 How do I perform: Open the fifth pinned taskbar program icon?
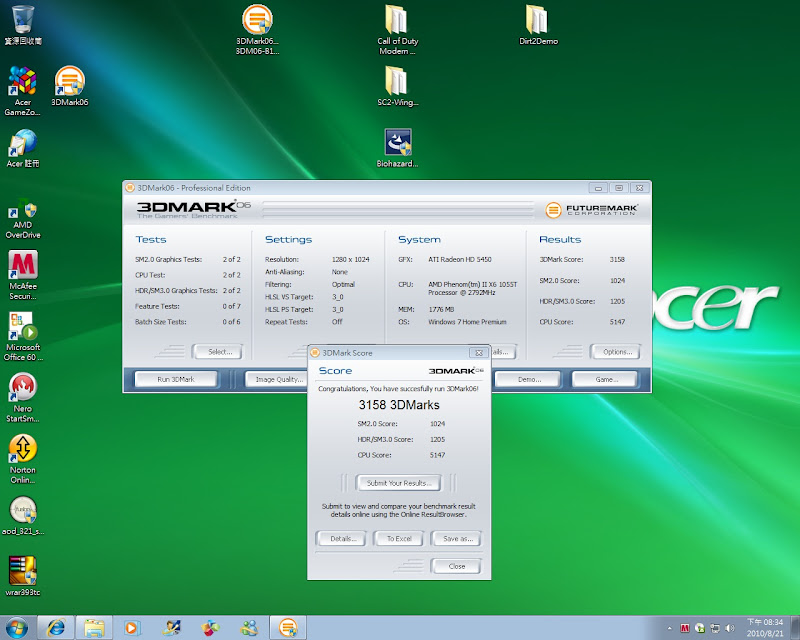point(210,628)
